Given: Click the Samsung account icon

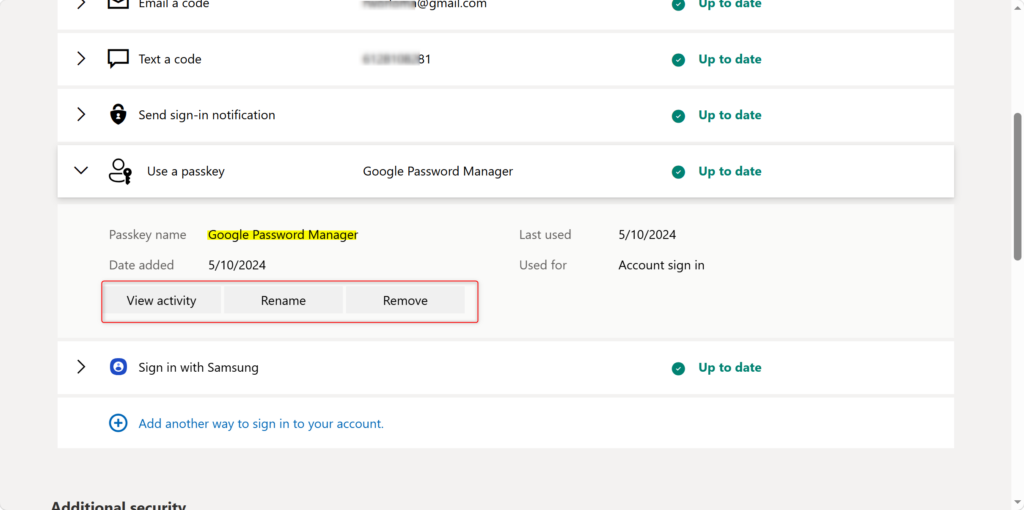Looking at the screenshot, I should click(118, 367).
